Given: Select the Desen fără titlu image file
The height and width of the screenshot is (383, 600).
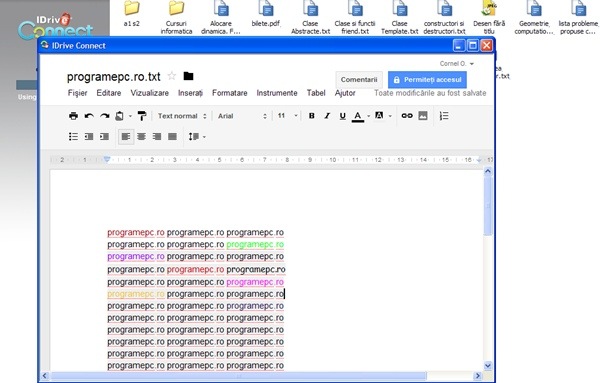Looking at the screenshot, I should [489, 17].
